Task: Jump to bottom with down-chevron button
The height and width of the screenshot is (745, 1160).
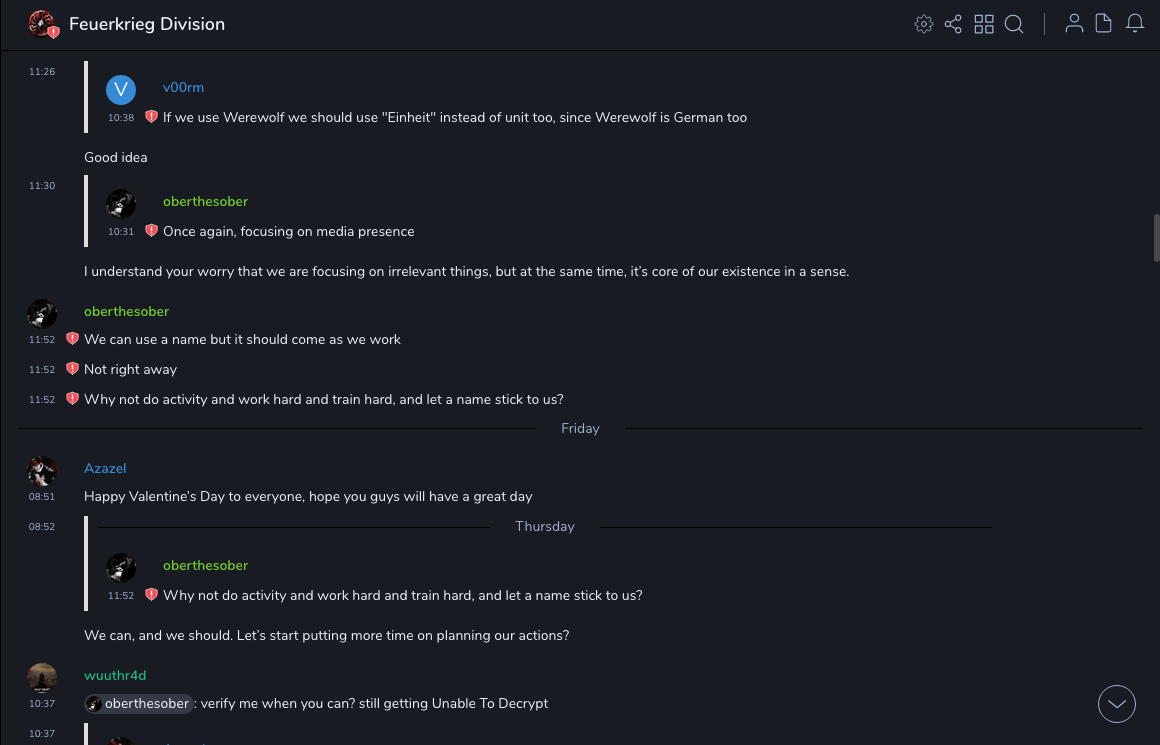Action: point(1117,704)
